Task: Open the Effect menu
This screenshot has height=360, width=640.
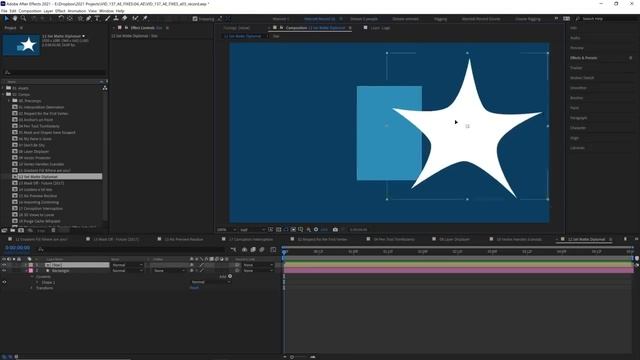Action: tap(60, 11)
